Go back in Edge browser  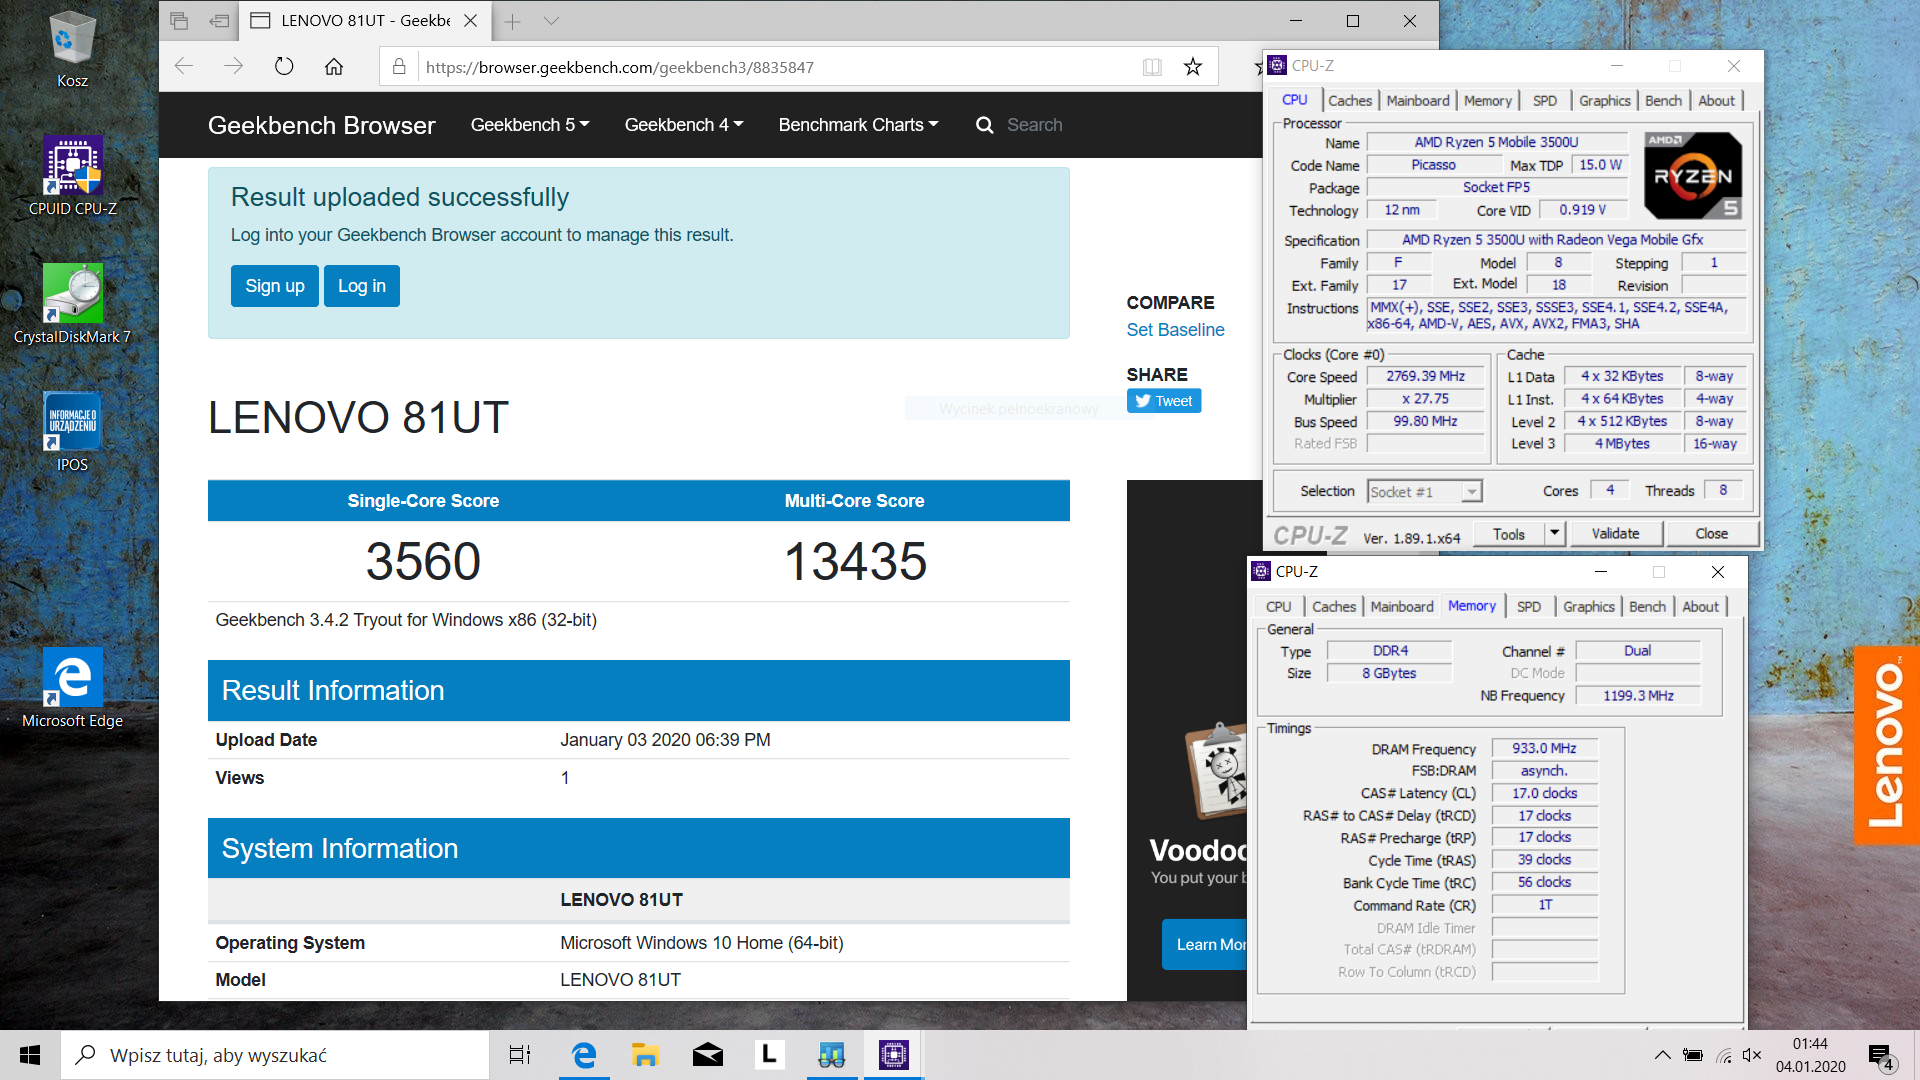click(x=184, y=66)
